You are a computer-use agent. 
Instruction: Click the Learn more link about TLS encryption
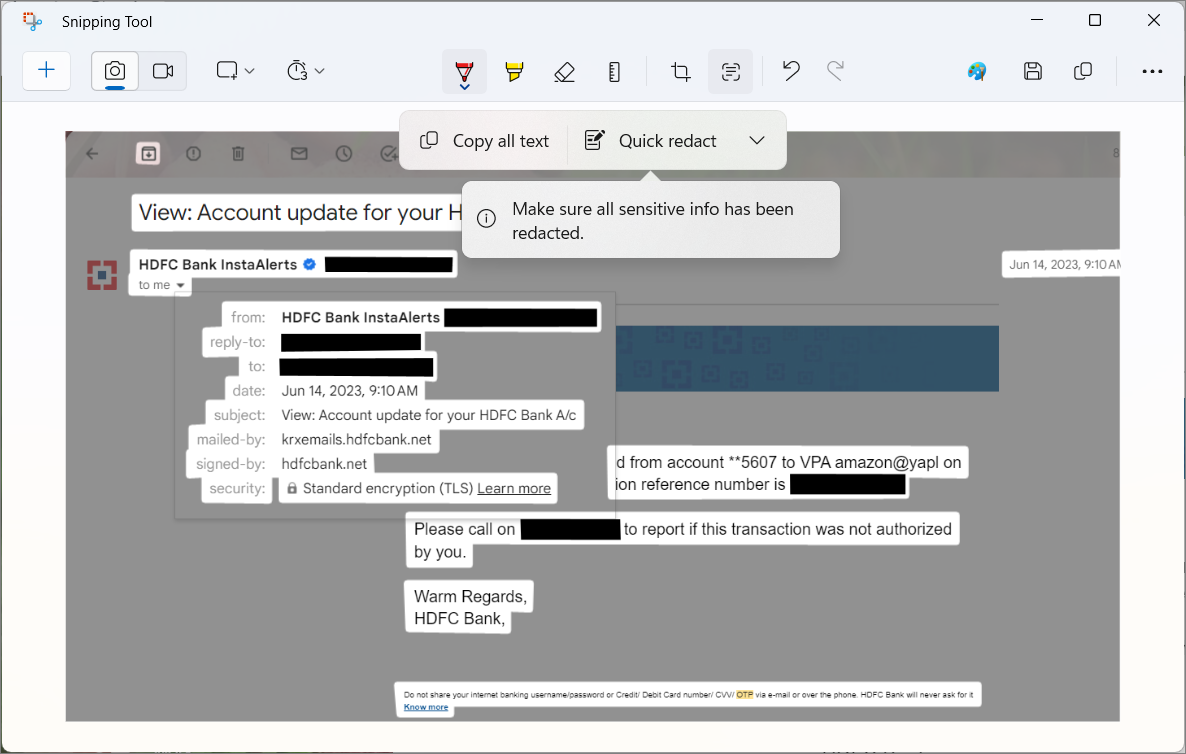click(513, 488)
